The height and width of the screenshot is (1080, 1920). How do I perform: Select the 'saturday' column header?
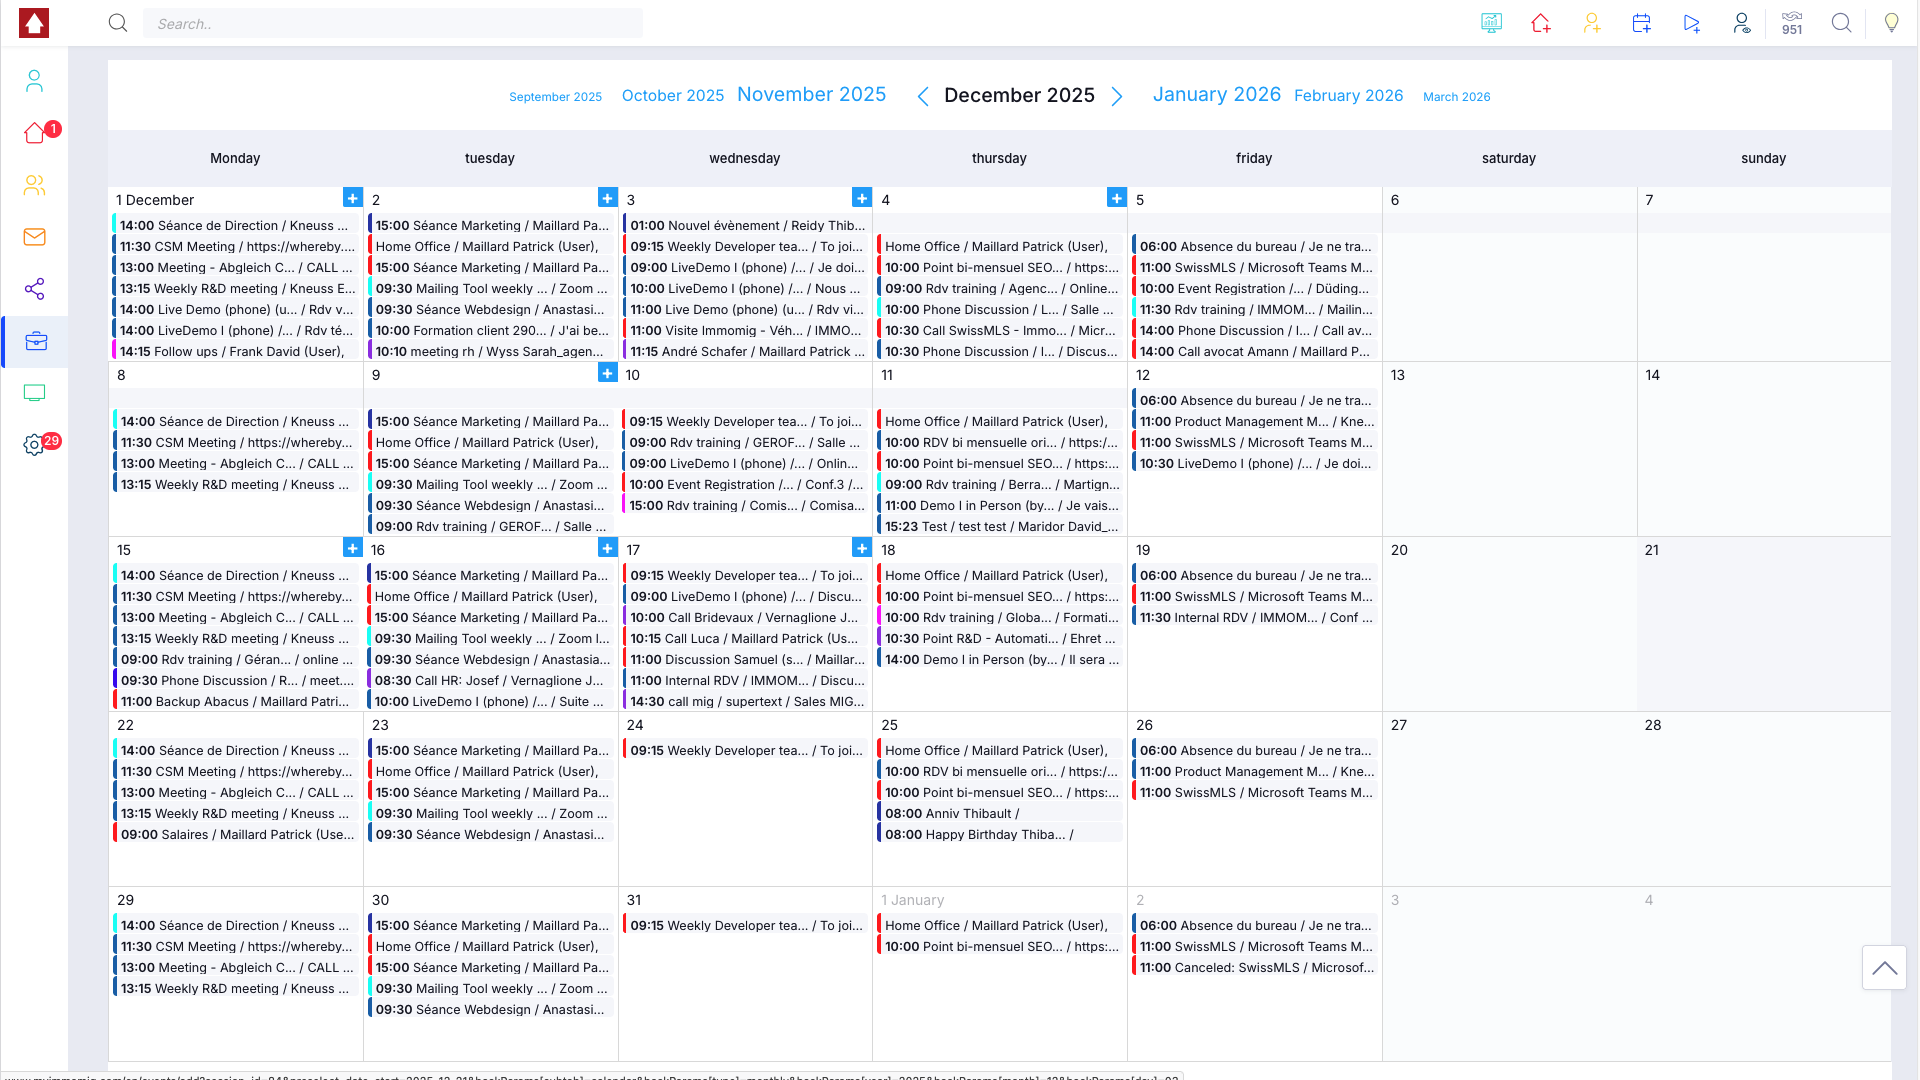click(x=1508, y=158)
